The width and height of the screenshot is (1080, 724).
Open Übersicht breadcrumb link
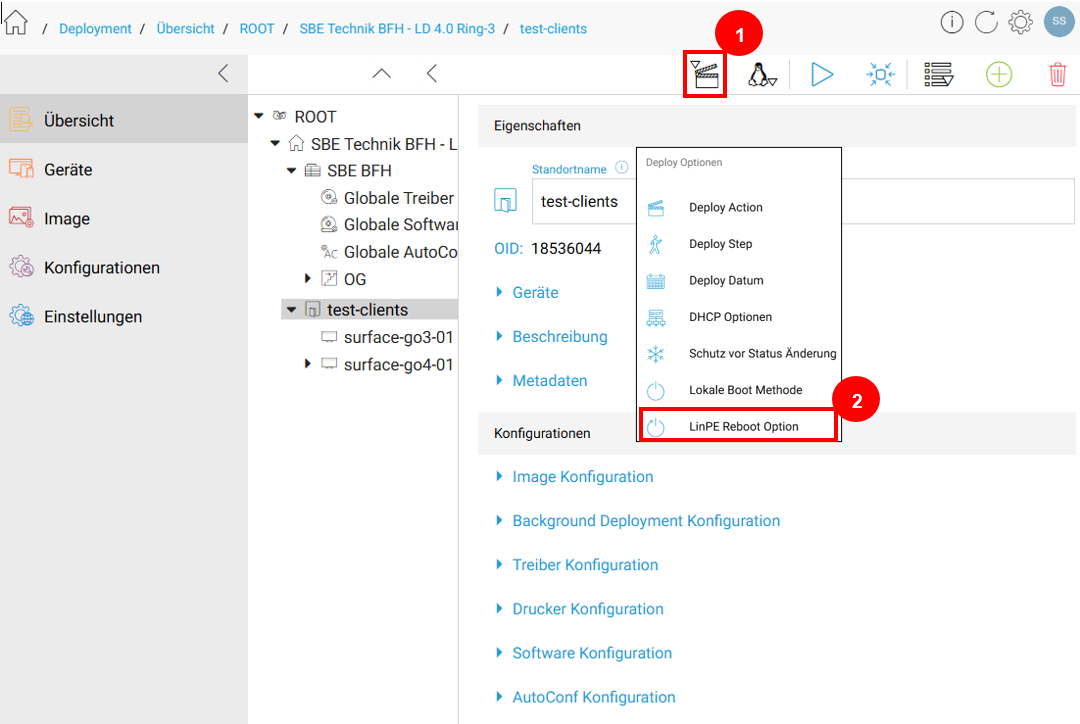pos(185,29)
